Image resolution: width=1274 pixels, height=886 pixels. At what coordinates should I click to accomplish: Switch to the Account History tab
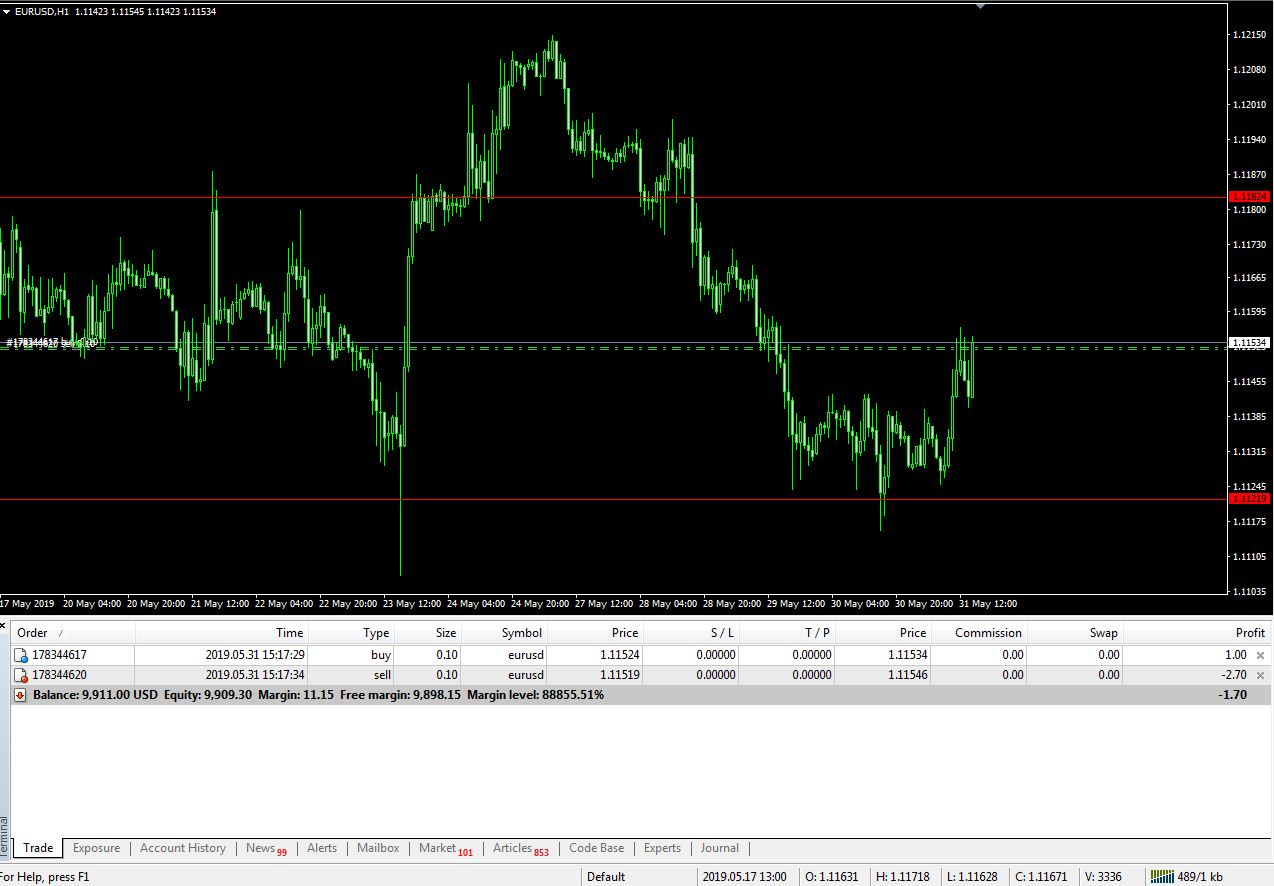coord(182,848)
